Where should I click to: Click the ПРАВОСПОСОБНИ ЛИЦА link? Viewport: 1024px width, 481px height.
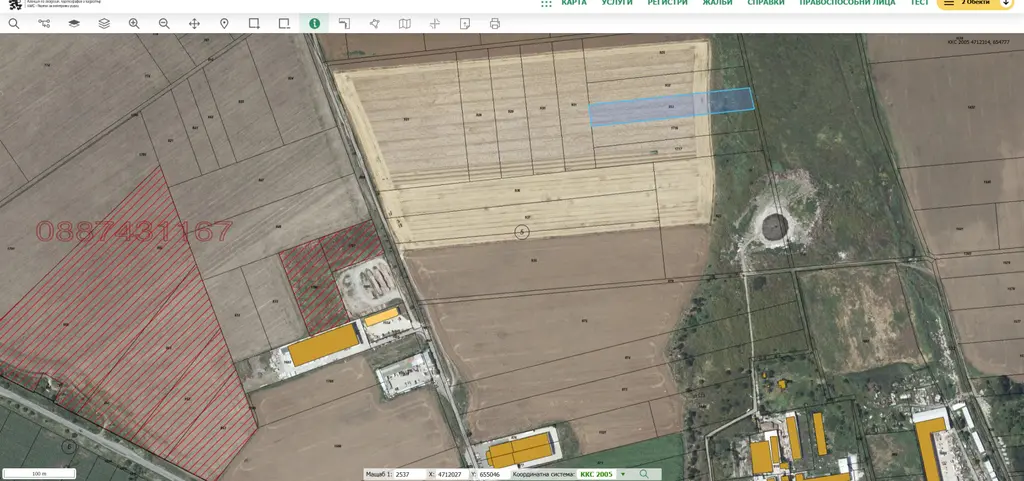(x=847, y=3)
